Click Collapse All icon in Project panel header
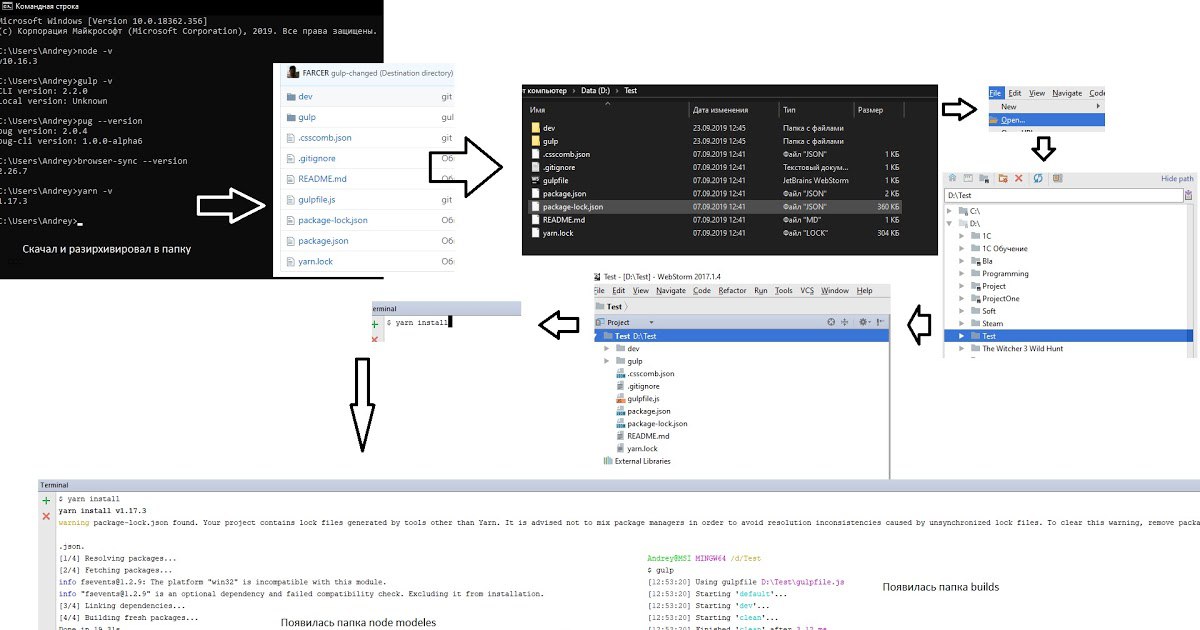 coord(844,322)
